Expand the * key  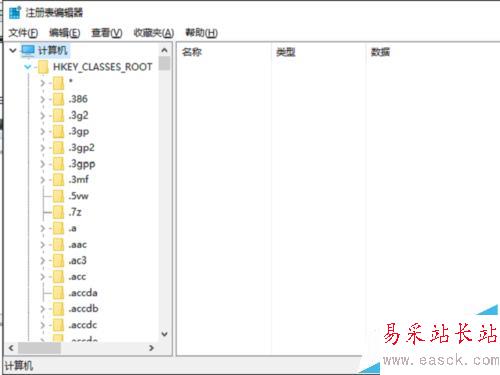(x=43, y=83)
